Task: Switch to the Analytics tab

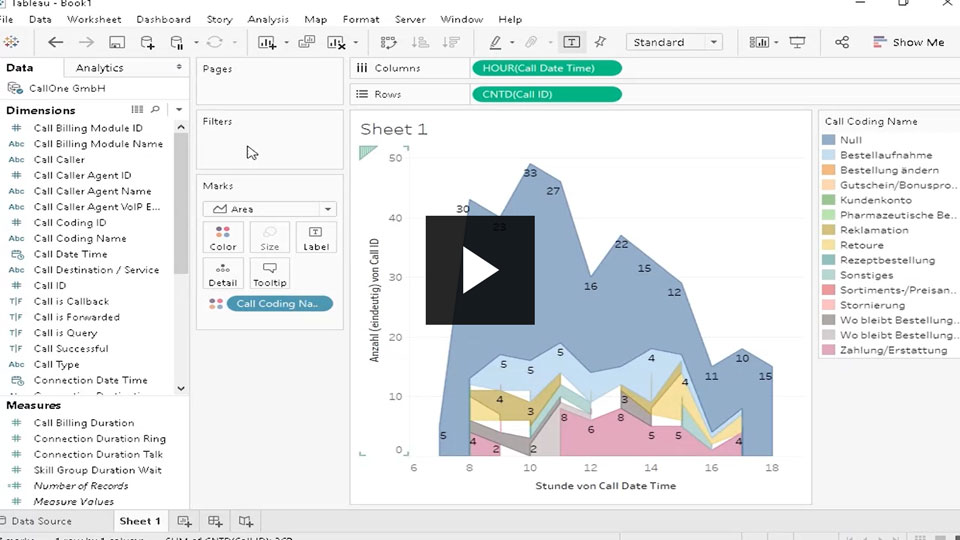Action: pos(99,67)
